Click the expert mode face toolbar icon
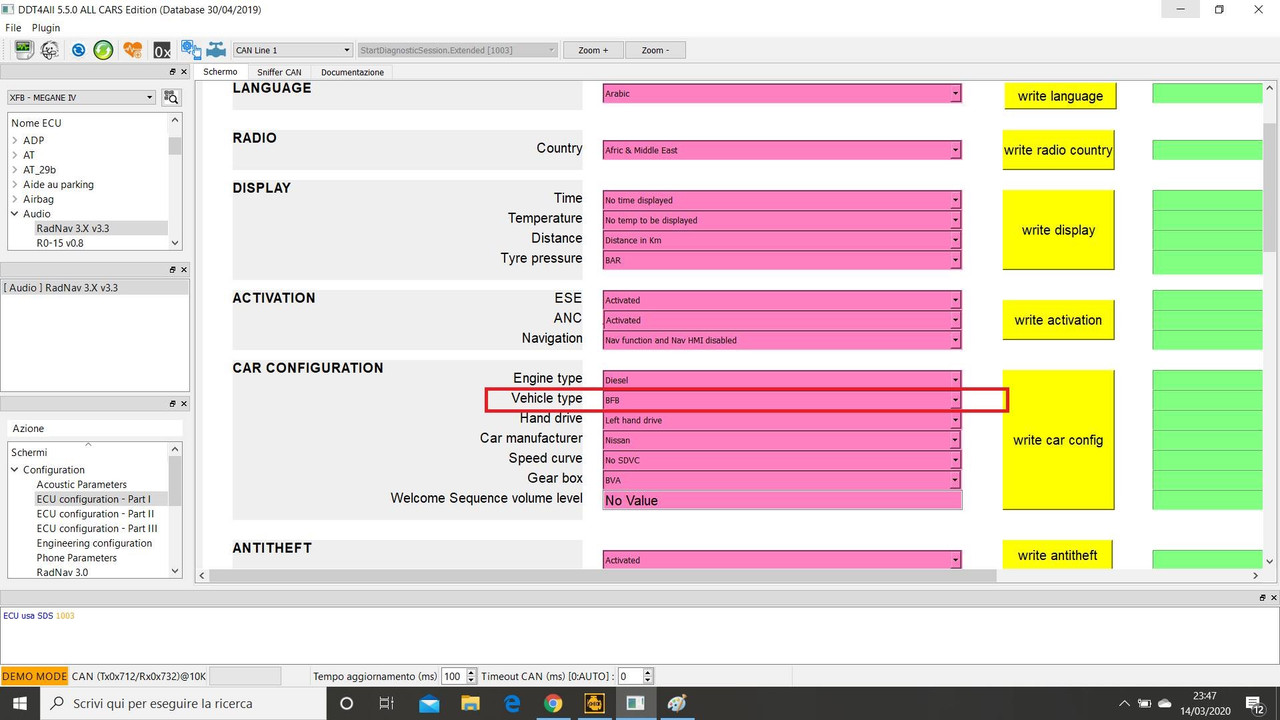Viewport: 1280px width, 720px height. 49,50
